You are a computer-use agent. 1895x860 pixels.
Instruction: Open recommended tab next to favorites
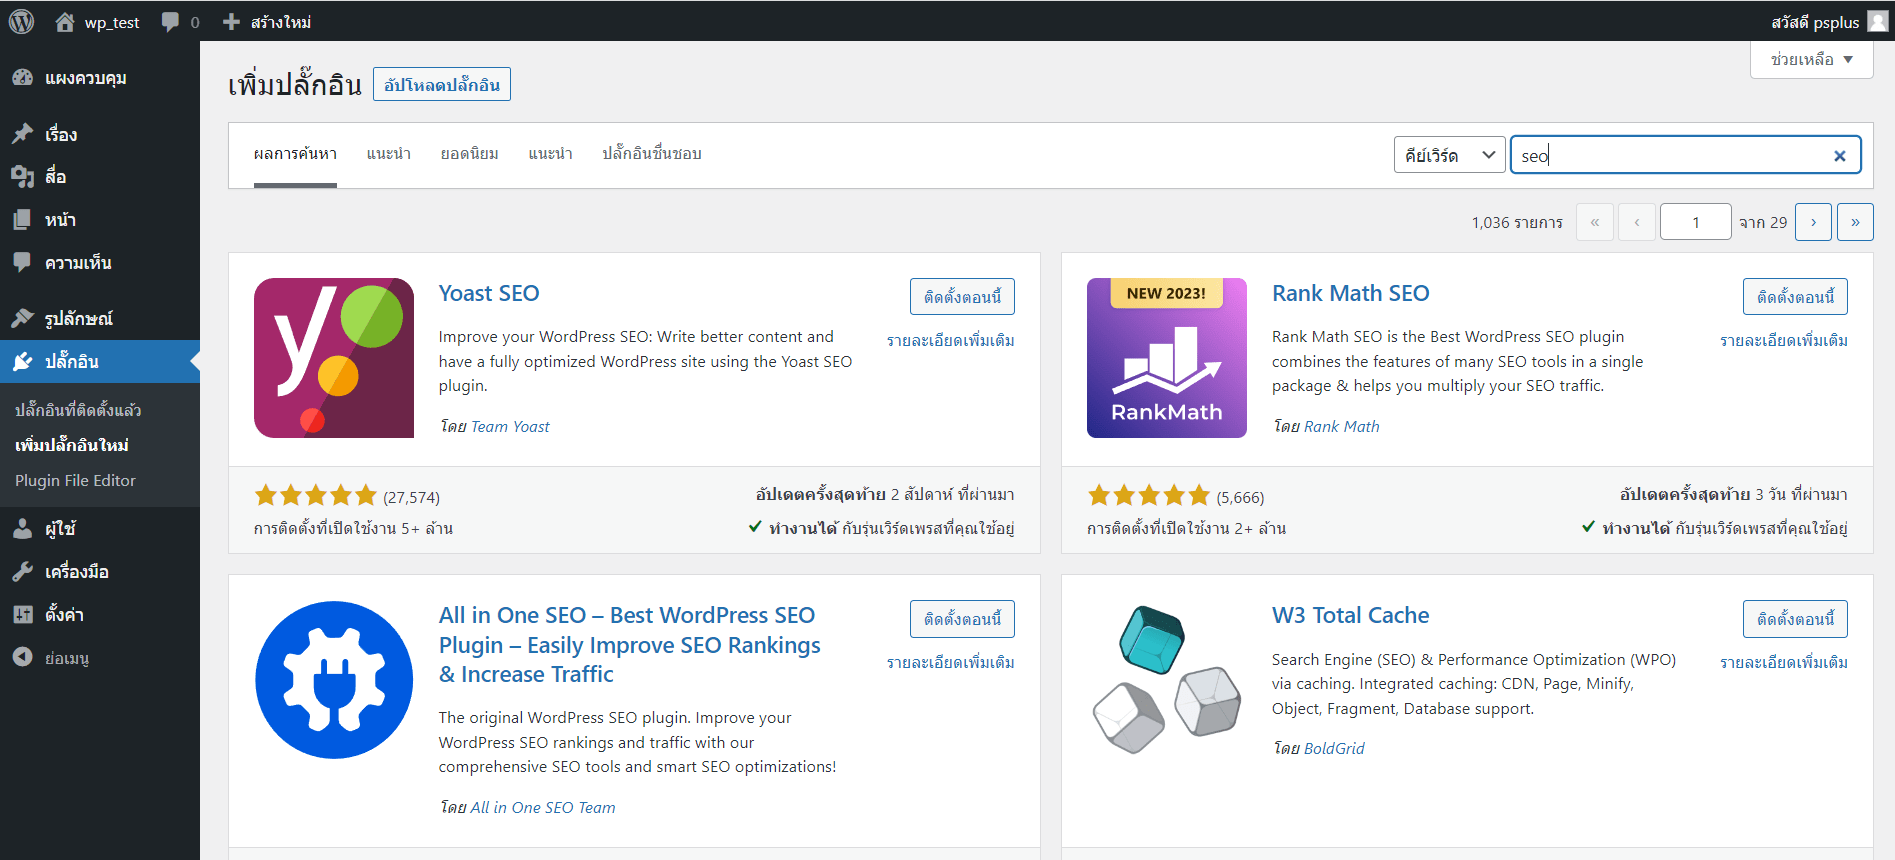[551, 154]
